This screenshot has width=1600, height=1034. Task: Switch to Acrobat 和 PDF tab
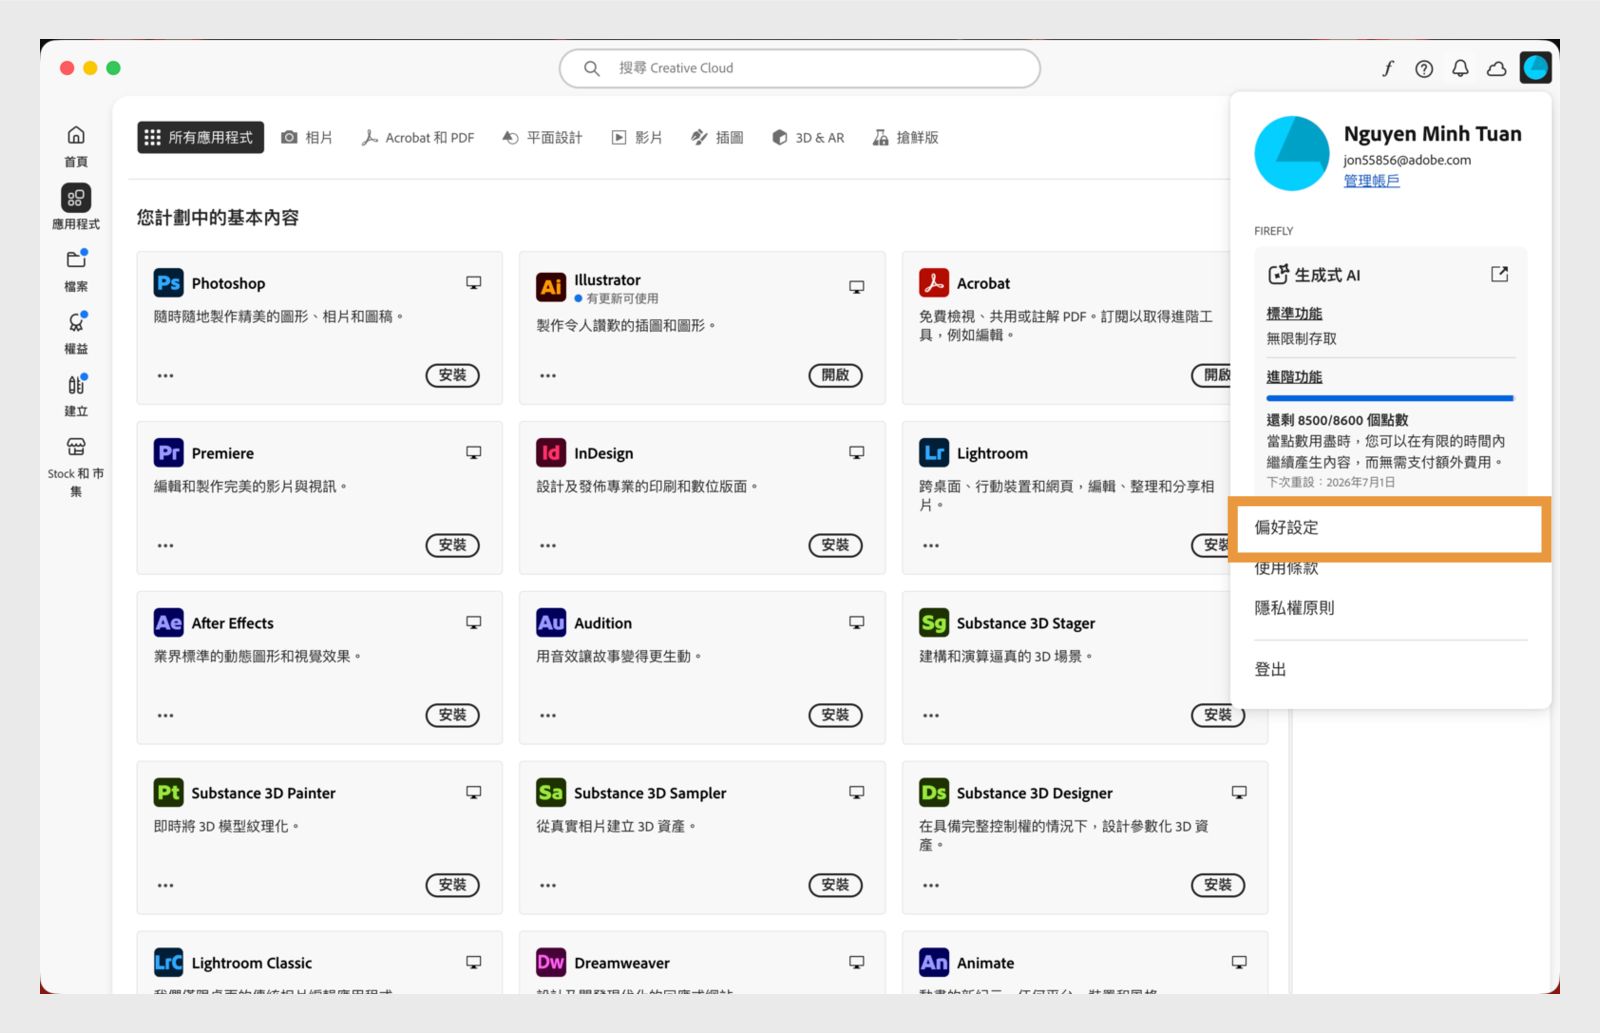point(418,138)
